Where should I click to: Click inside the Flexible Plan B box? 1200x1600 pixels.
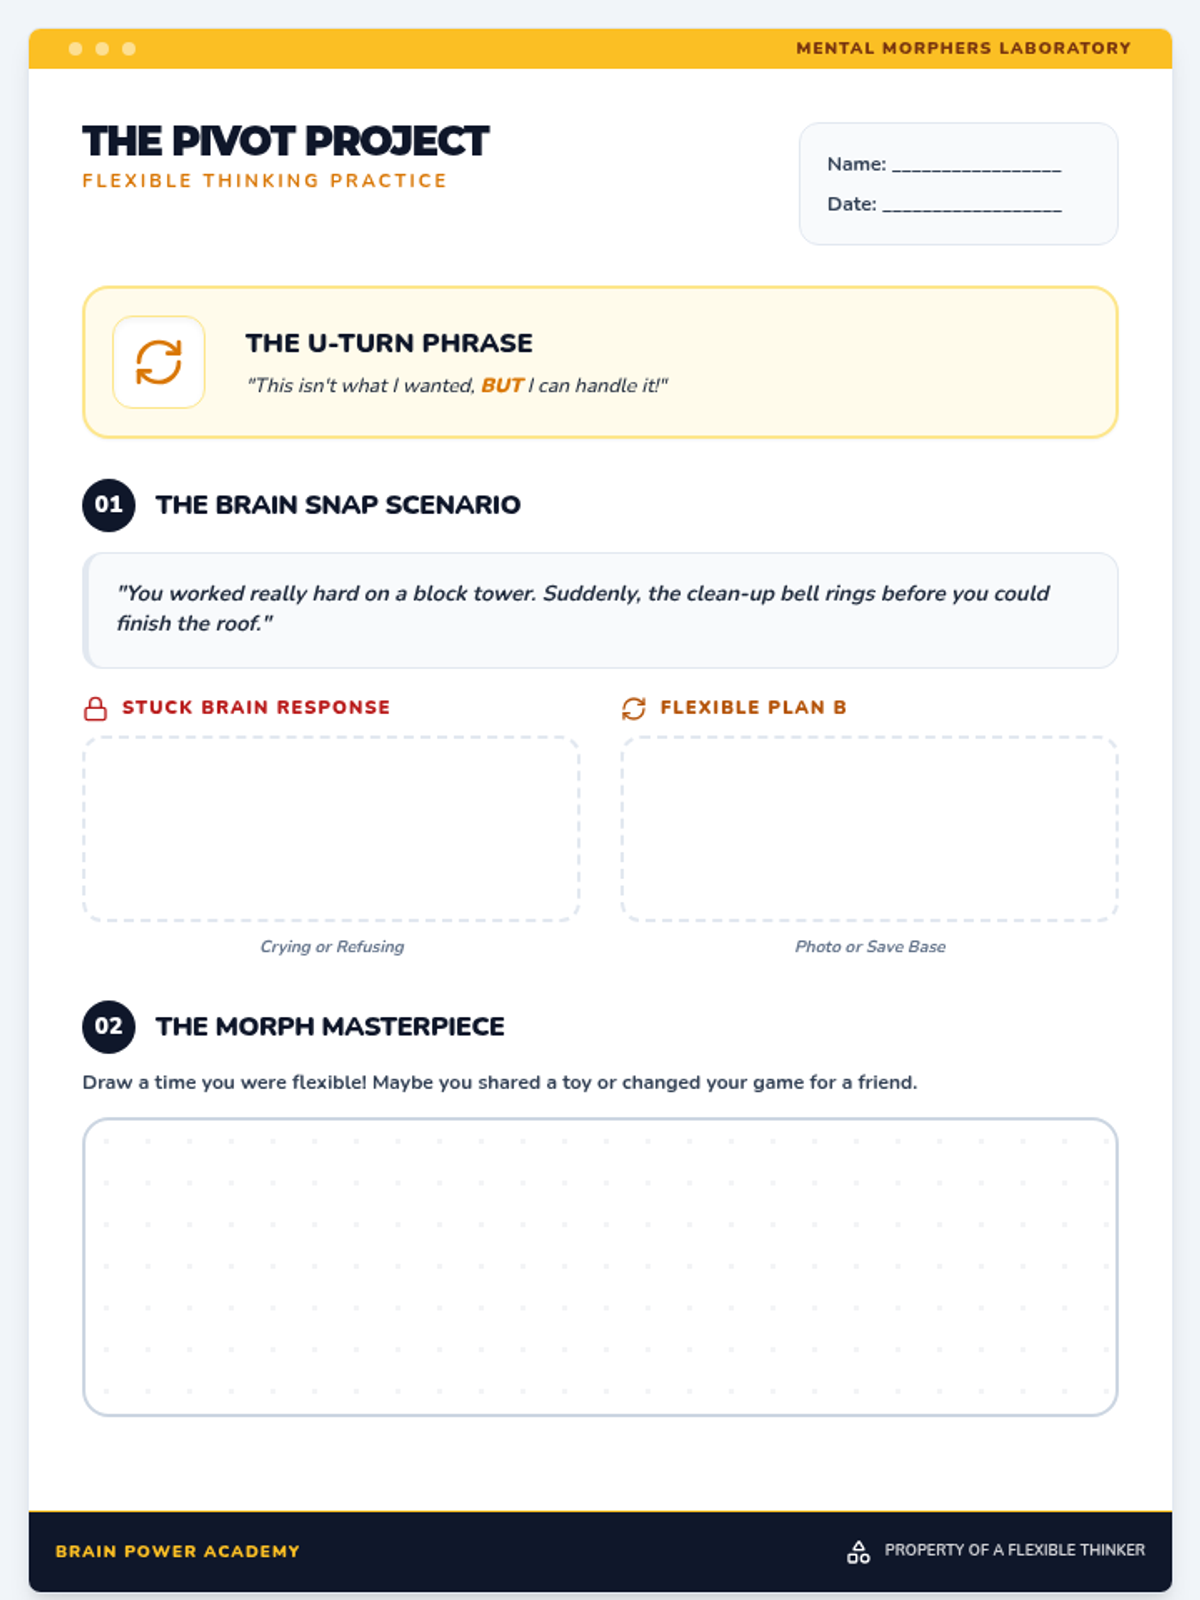(869, 829)
